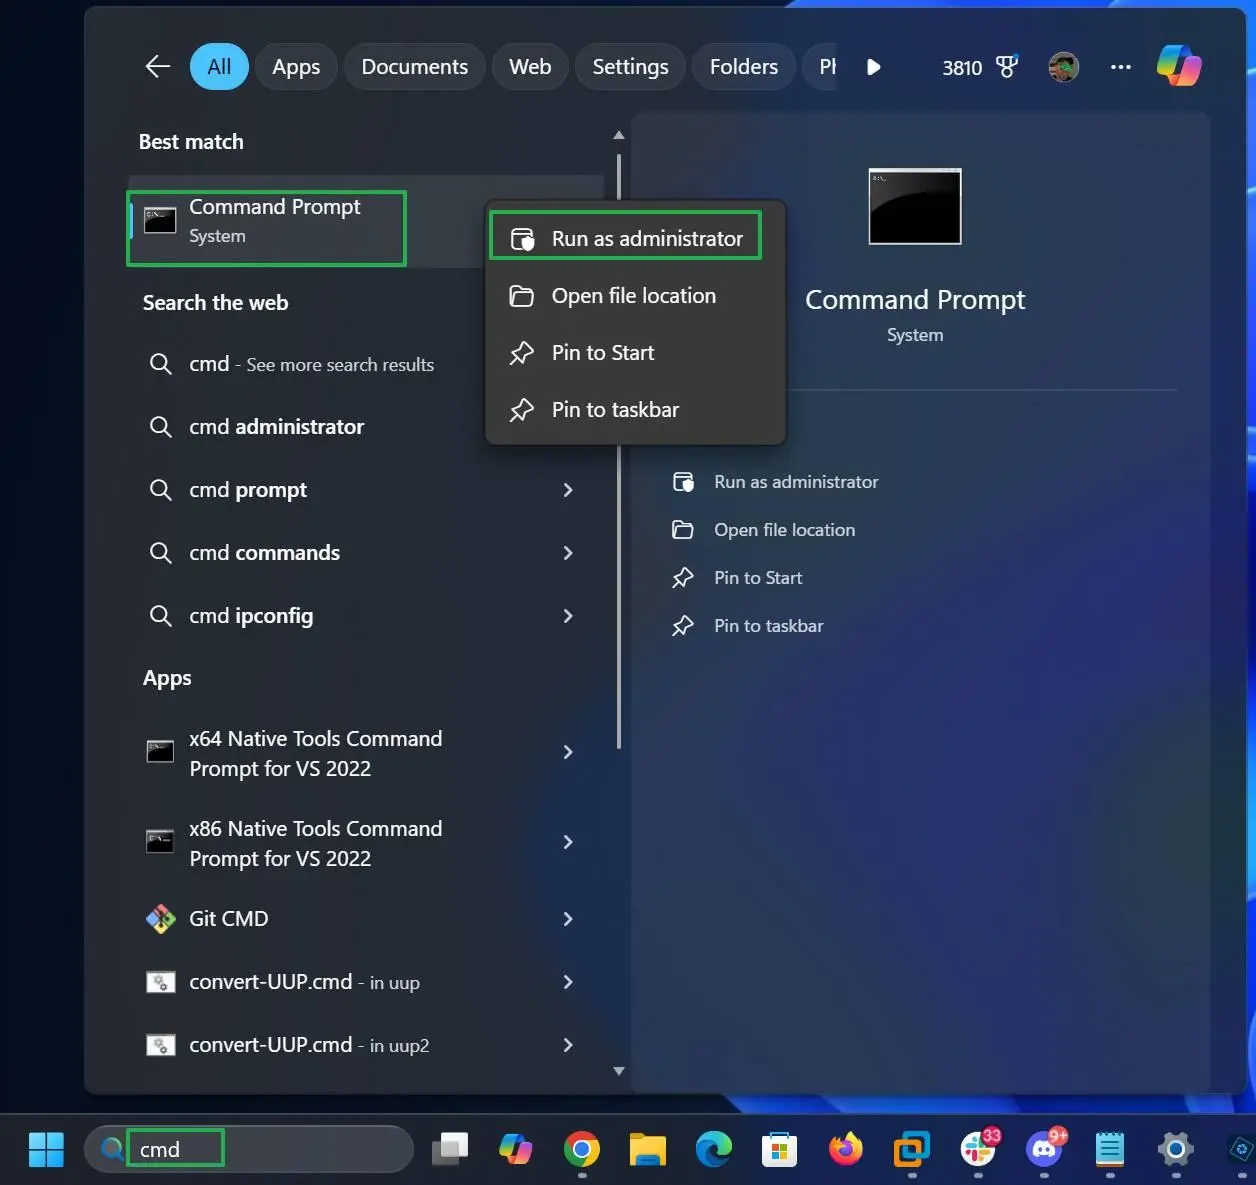This screenshot has height=1185, width=1256.
Task: Open Microsoft Edge from the taskbar
Action: click(x=713, y=1149)
